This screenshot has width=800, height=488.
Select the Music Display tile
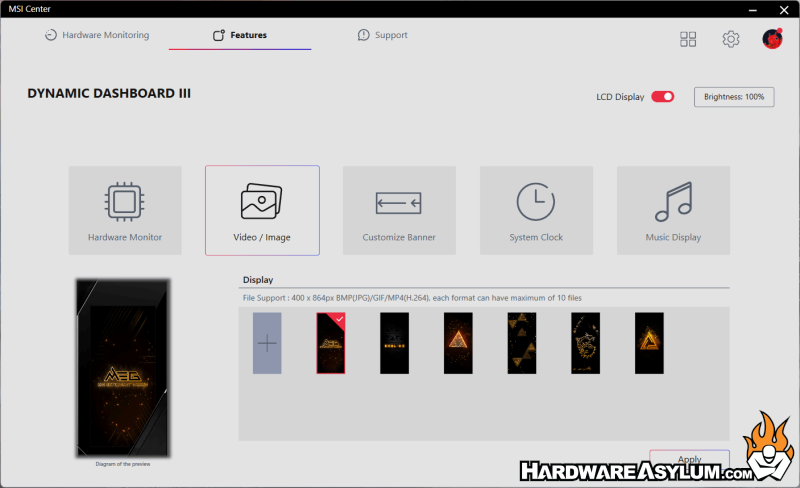tap(673, 210)
